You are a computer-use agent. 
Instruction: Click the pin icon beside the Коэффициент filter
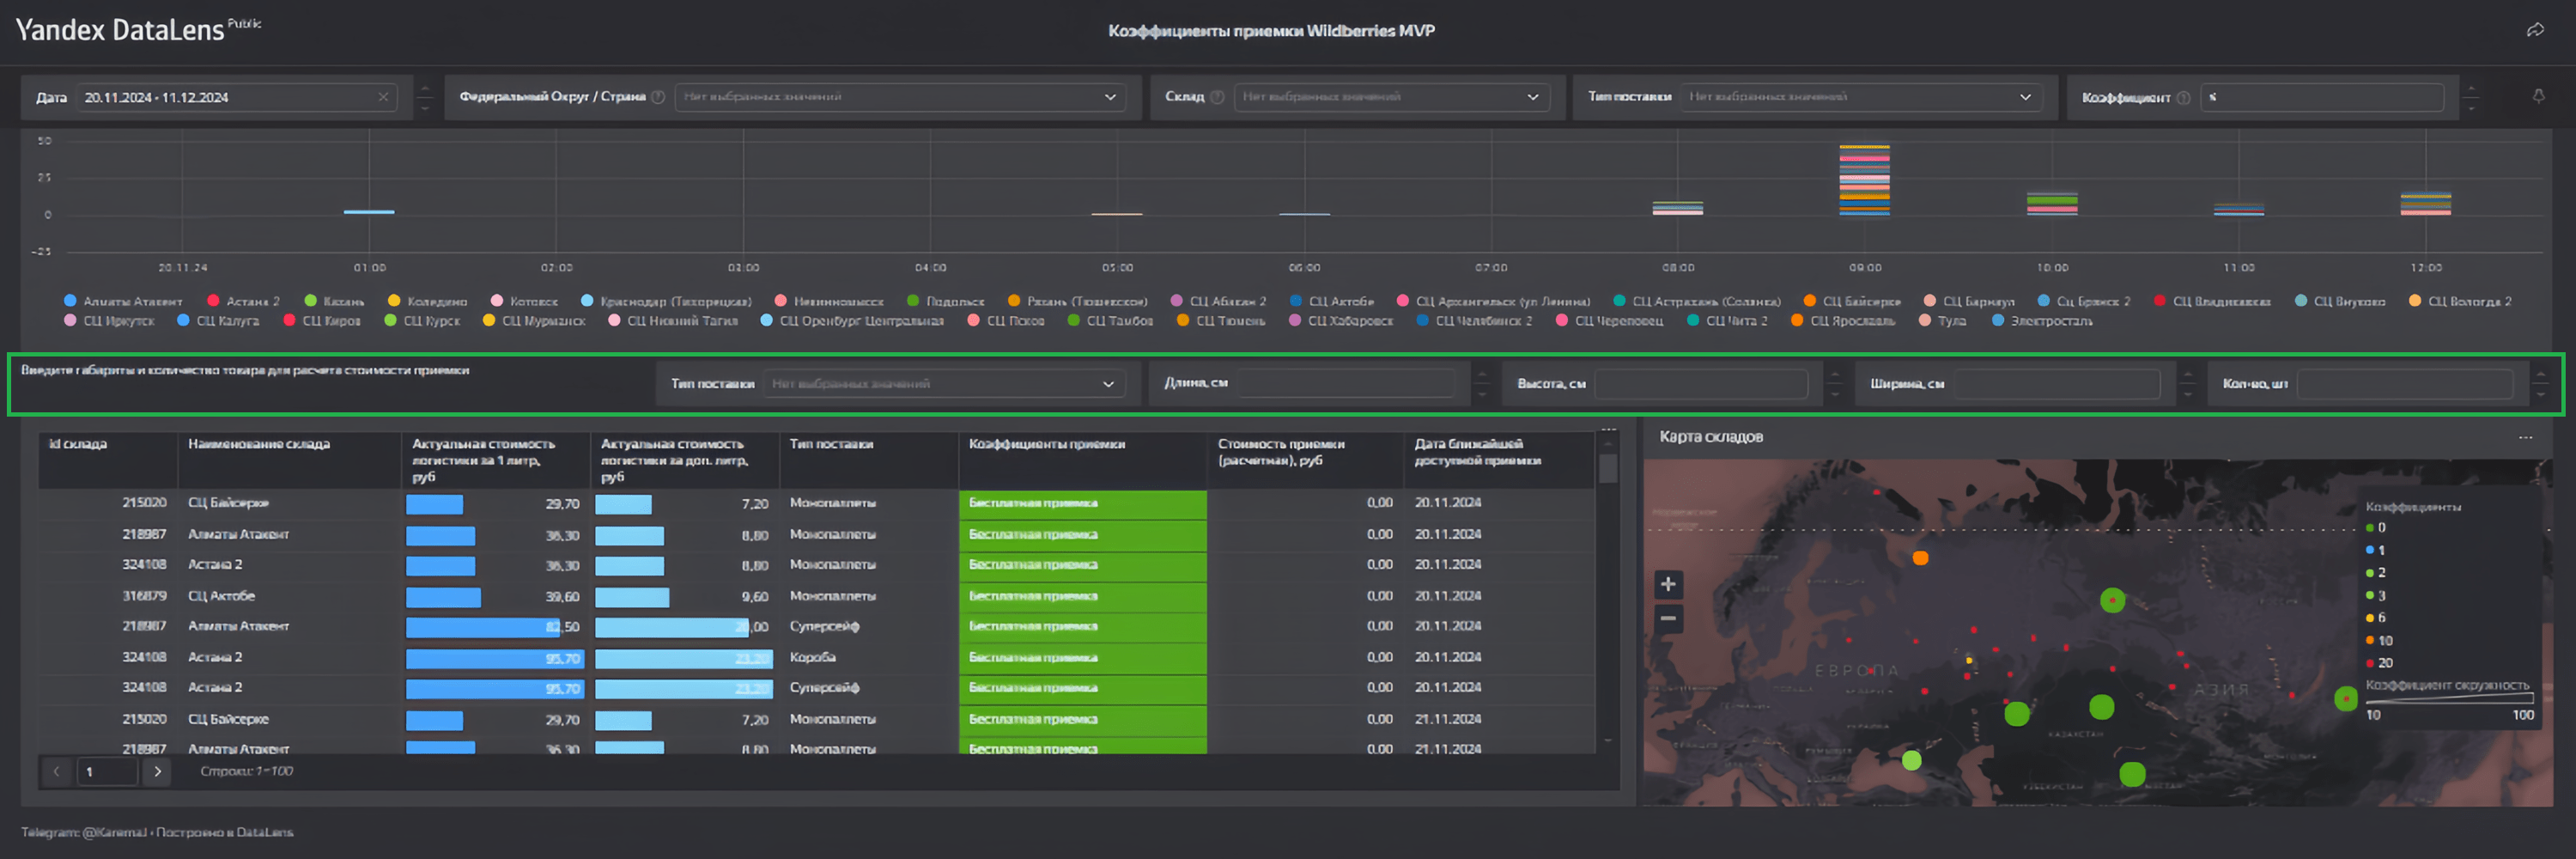tap(2538, 97)
